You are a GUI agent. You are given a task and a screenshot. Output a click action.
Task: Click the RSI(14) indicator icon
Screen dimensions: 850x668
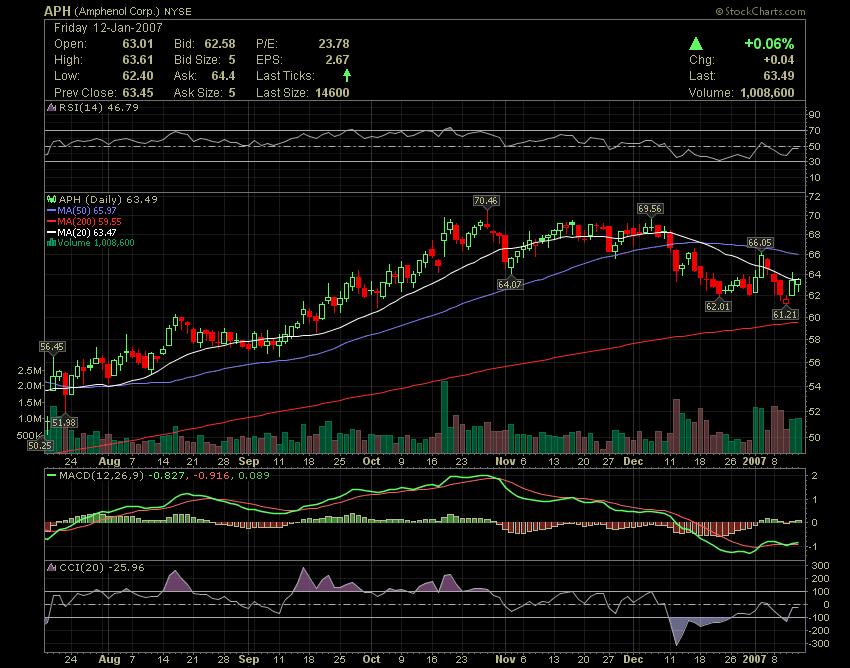(x=52, y=107)
